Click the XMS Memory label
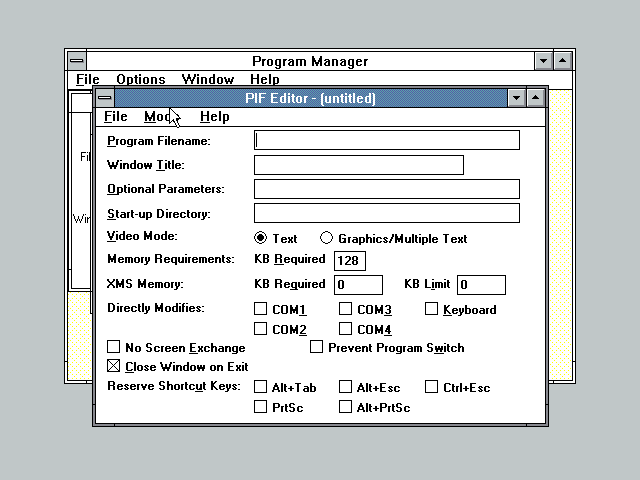640x480 pixels. (x=145, y=284)
